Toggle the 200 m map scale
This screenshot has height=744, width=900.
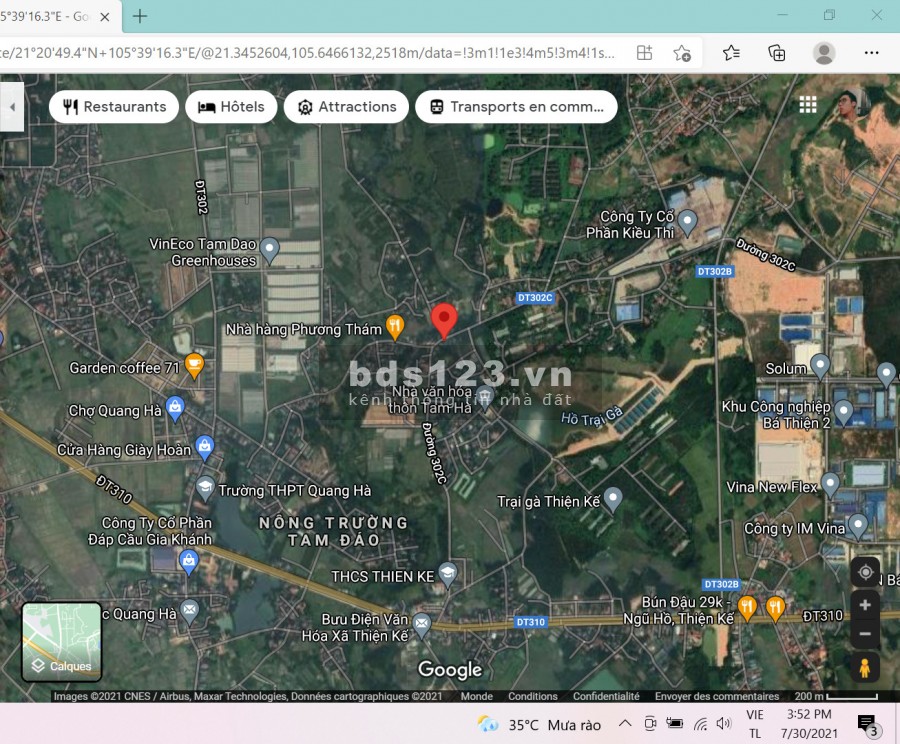tap(836, 696)
